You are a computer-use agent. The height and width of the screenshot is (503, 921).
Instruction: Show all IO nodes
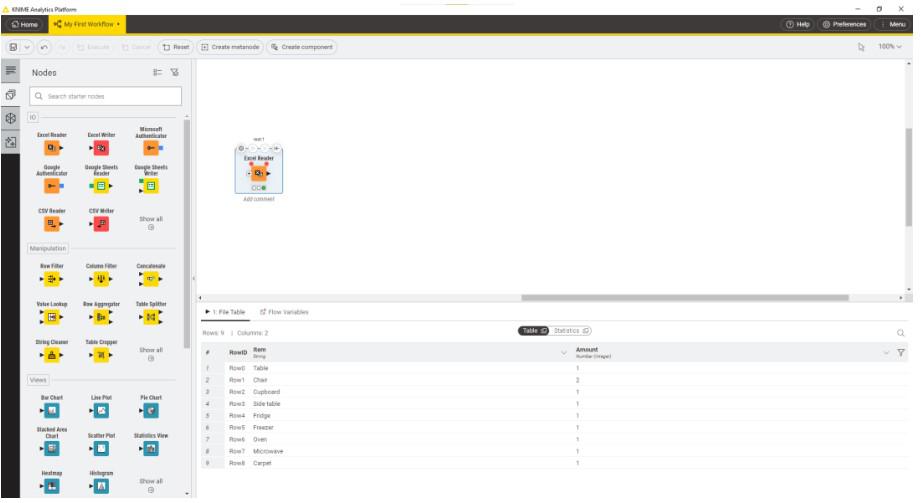coord(151,223)
